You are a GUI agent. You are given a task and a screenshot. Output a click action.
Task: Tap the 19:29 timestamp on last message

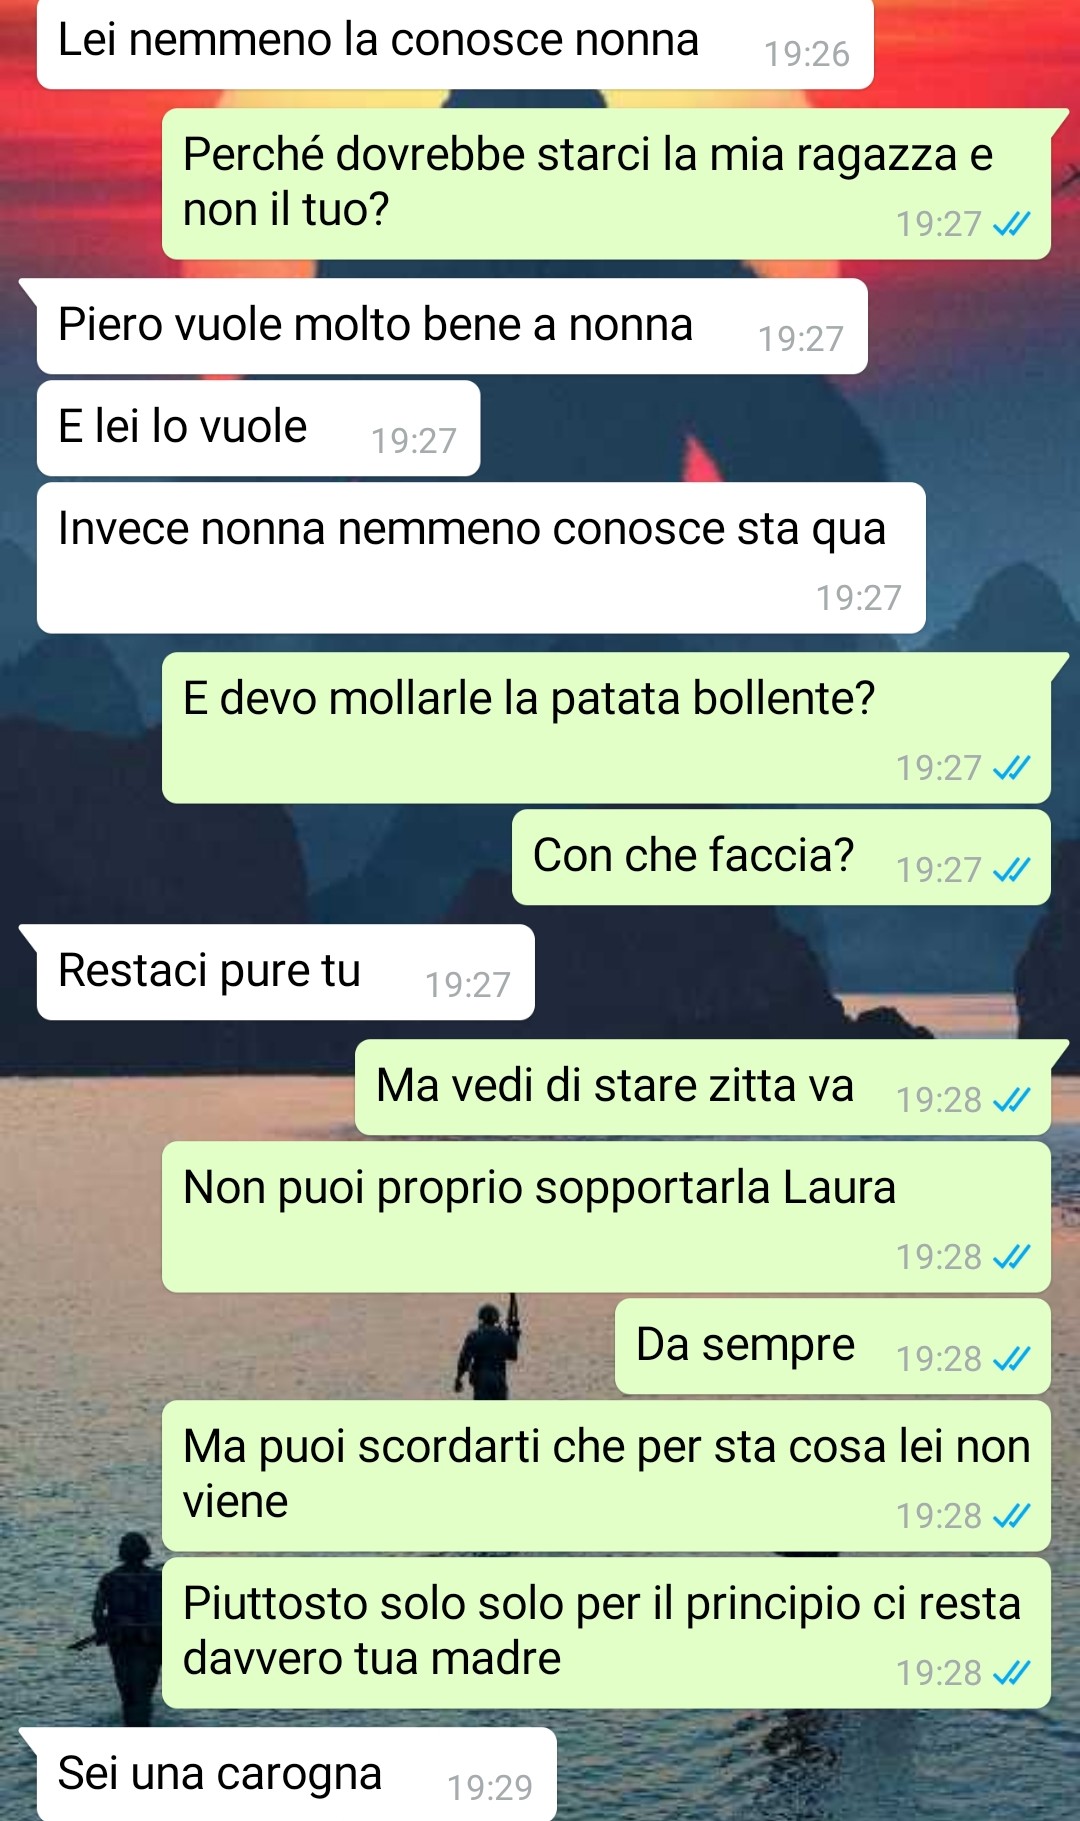pos(490,1787)
